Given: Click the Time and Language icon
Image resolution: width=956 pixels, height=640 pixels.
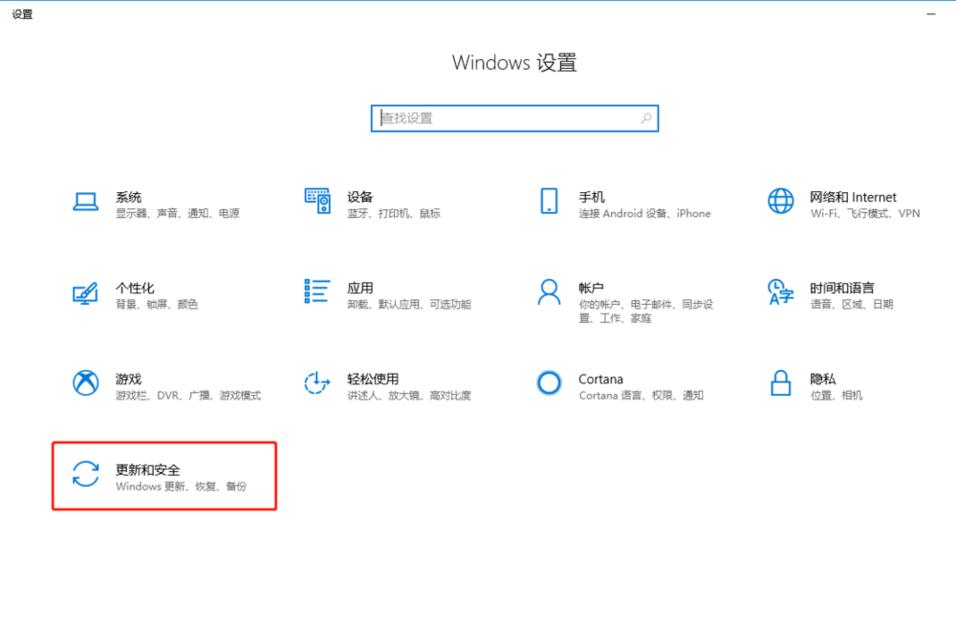Looking at the screenshot, I should click(780, 291).
